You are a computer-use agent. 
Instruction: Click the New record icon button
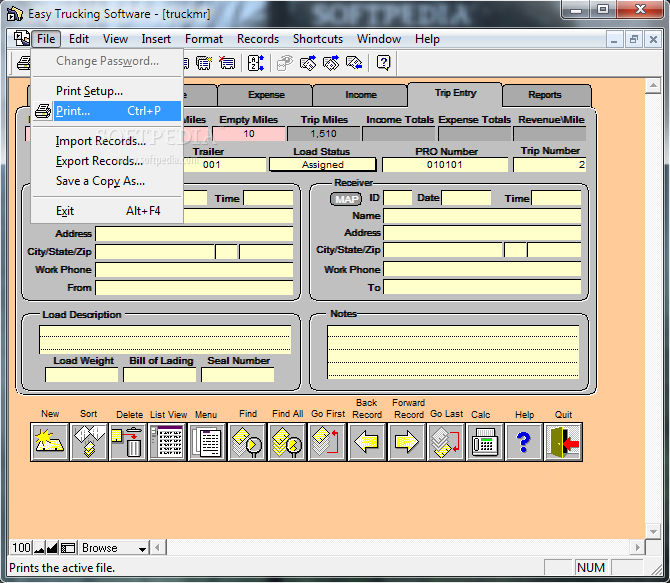pyautogui.click(x=50, y=442)
